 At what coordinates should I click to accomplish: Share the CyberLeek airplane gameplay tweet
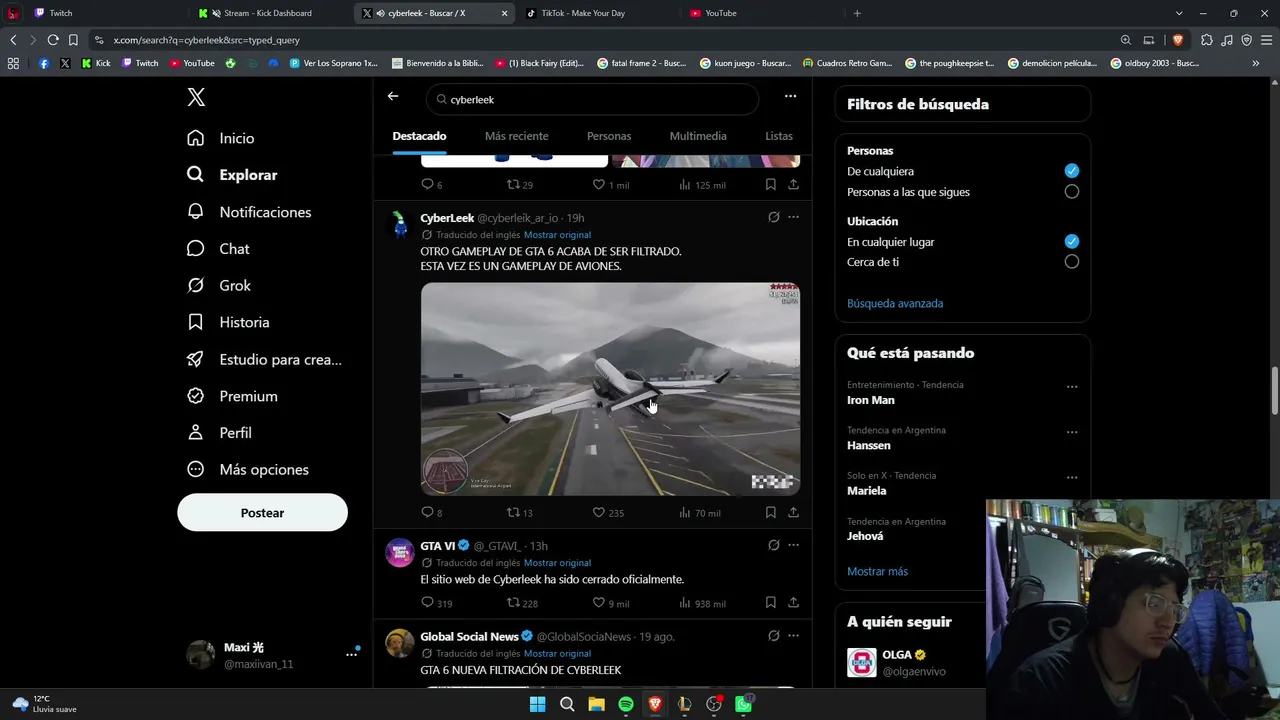[x=793, y=512]
